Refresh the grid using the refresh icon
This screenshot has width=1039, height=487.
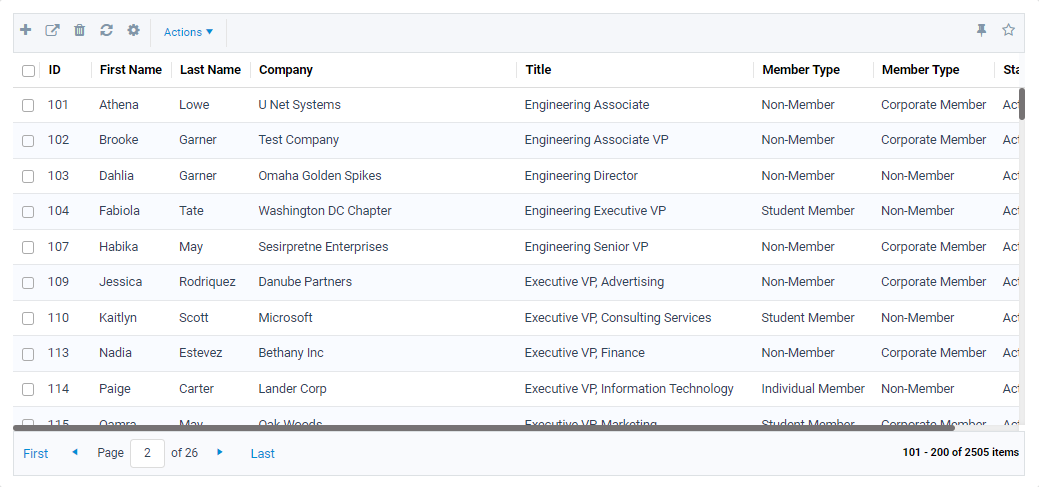tap(106, 31)
